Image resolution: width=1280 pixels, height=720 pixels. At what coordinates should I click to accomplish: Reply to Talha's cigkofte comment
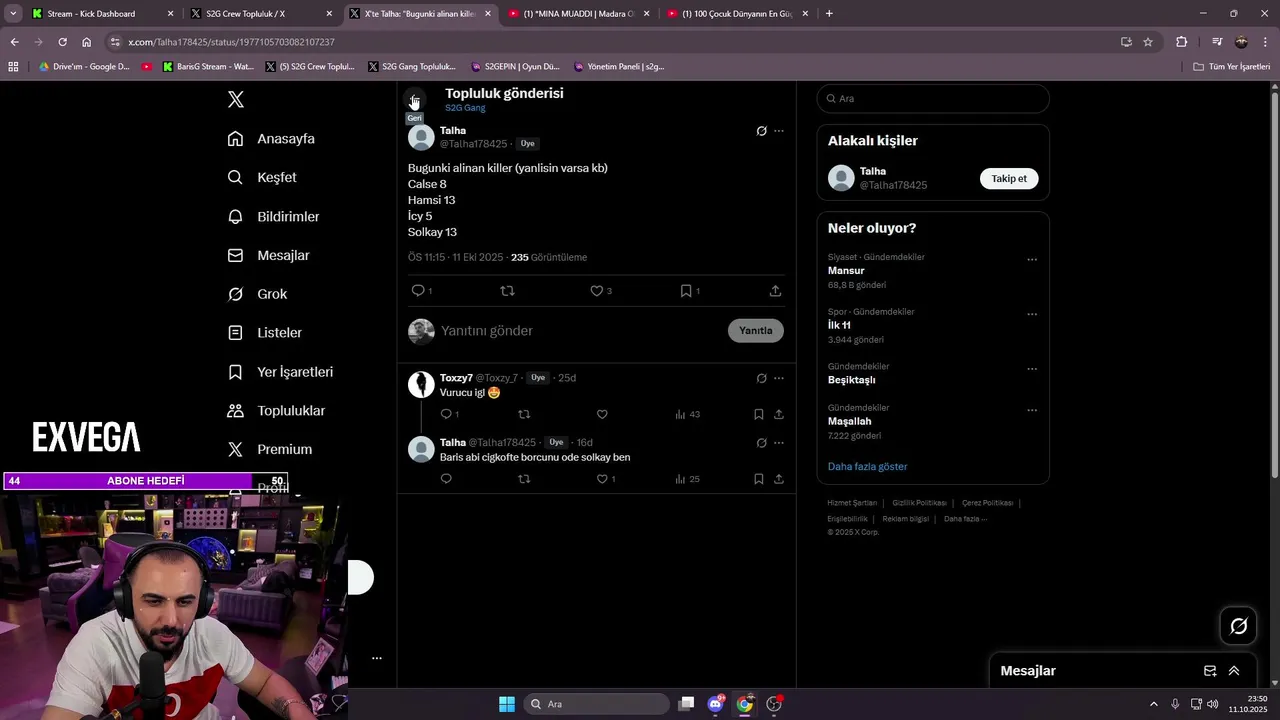pyautogui.click(x=446, y=479)
